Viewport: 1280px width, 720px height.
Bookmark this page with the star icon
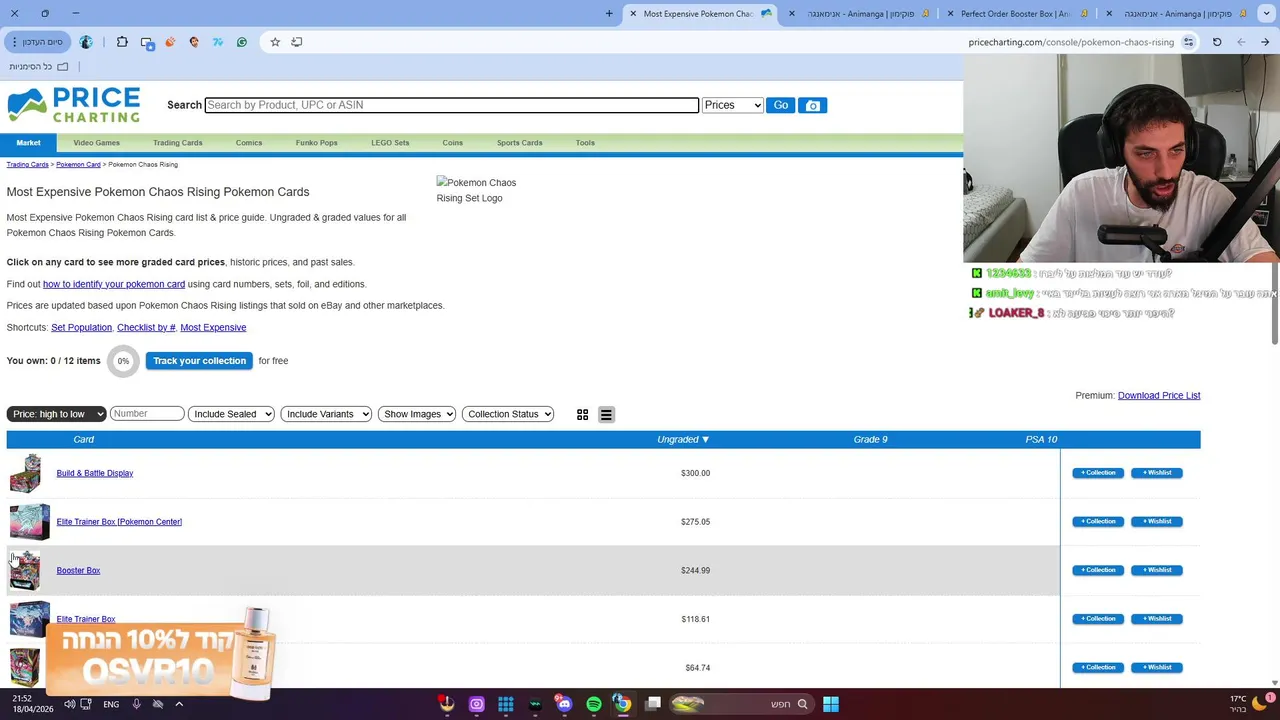[275, 42]
